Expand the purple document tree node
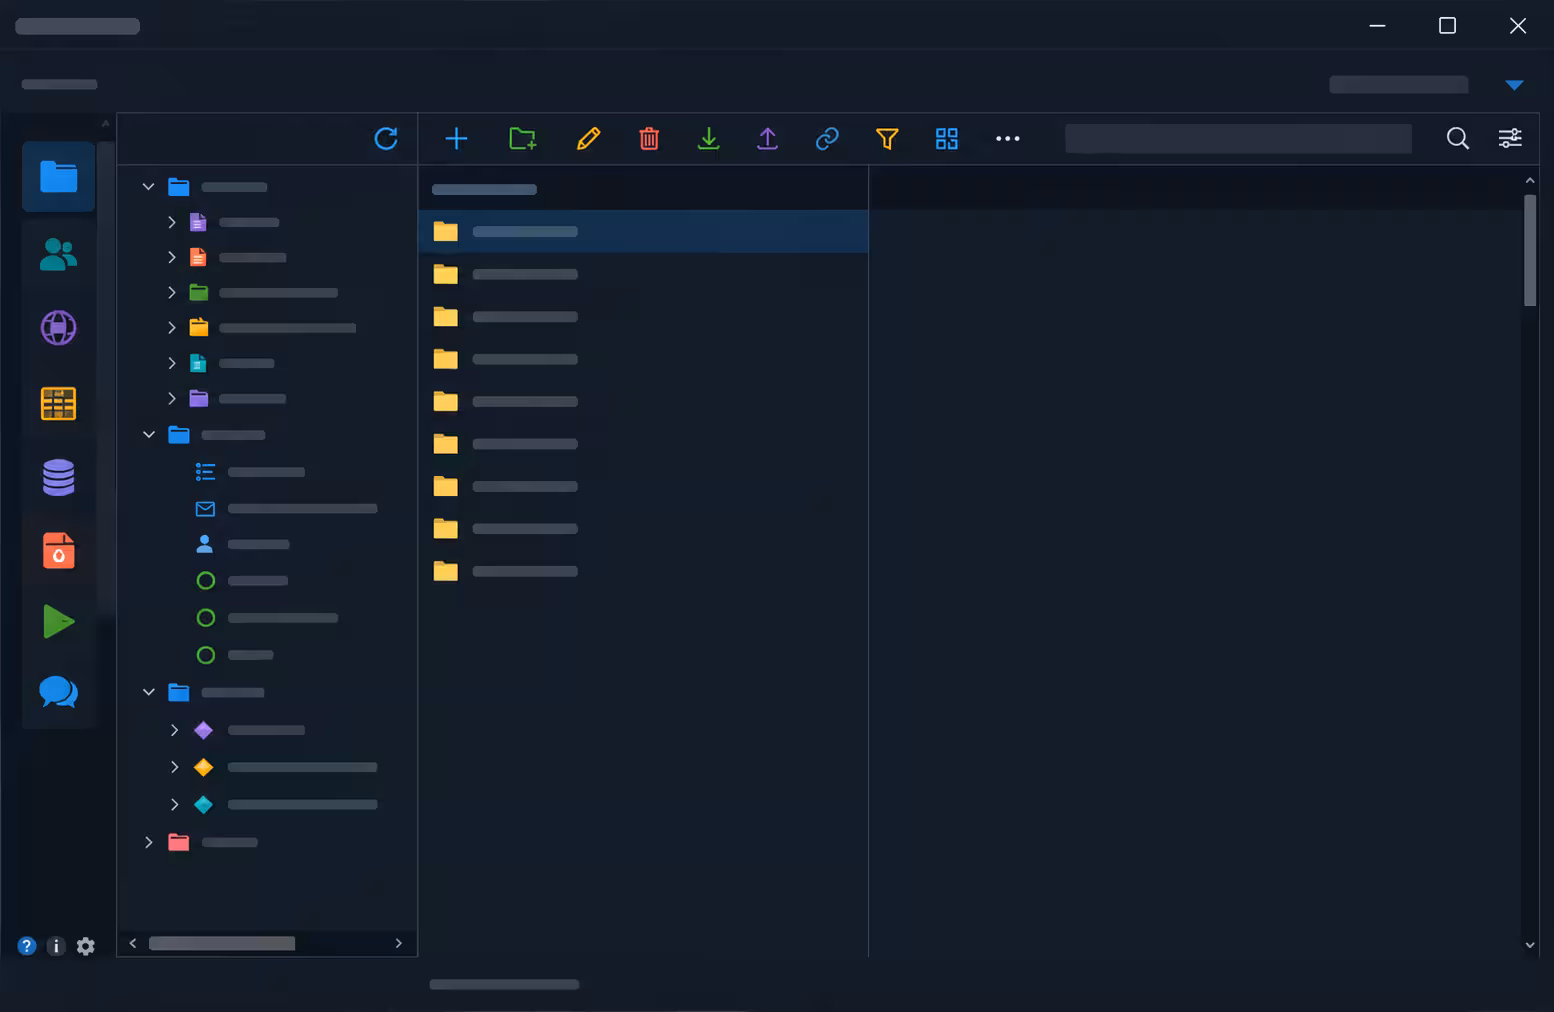 [x=171, y=222]
